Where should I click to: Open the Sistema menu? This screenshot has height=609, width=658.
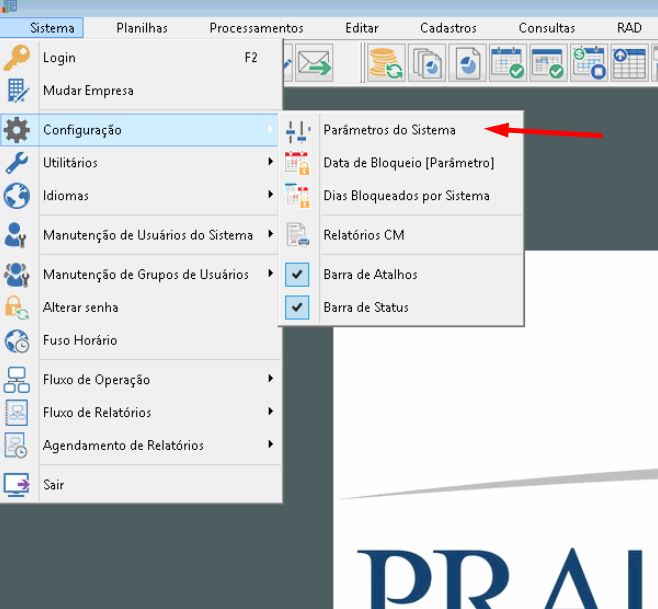(x=42, y=28)
